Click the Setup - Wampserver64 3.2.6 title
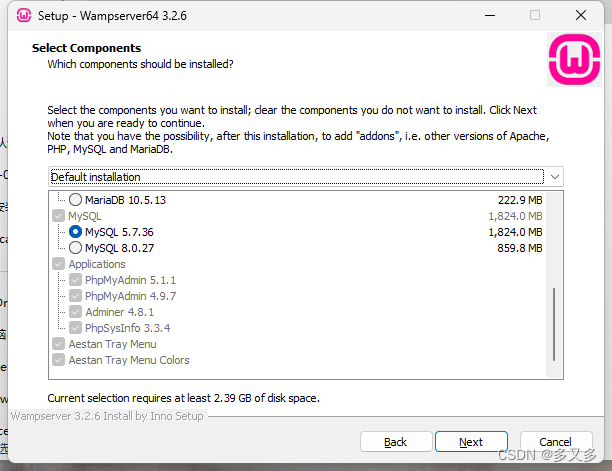The image size is (612, 471). [x=112, y=16]
